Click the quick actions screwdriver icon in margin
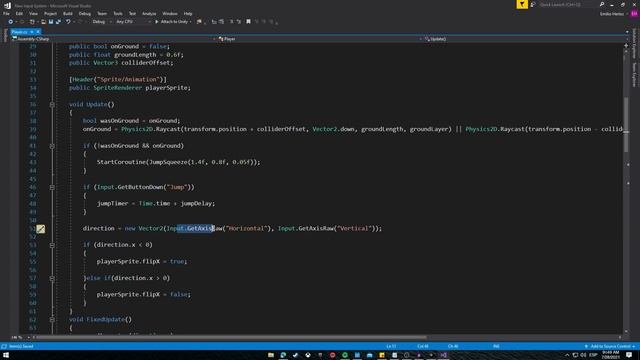Viewport: 640px width, 360px height. pos(40,229)
